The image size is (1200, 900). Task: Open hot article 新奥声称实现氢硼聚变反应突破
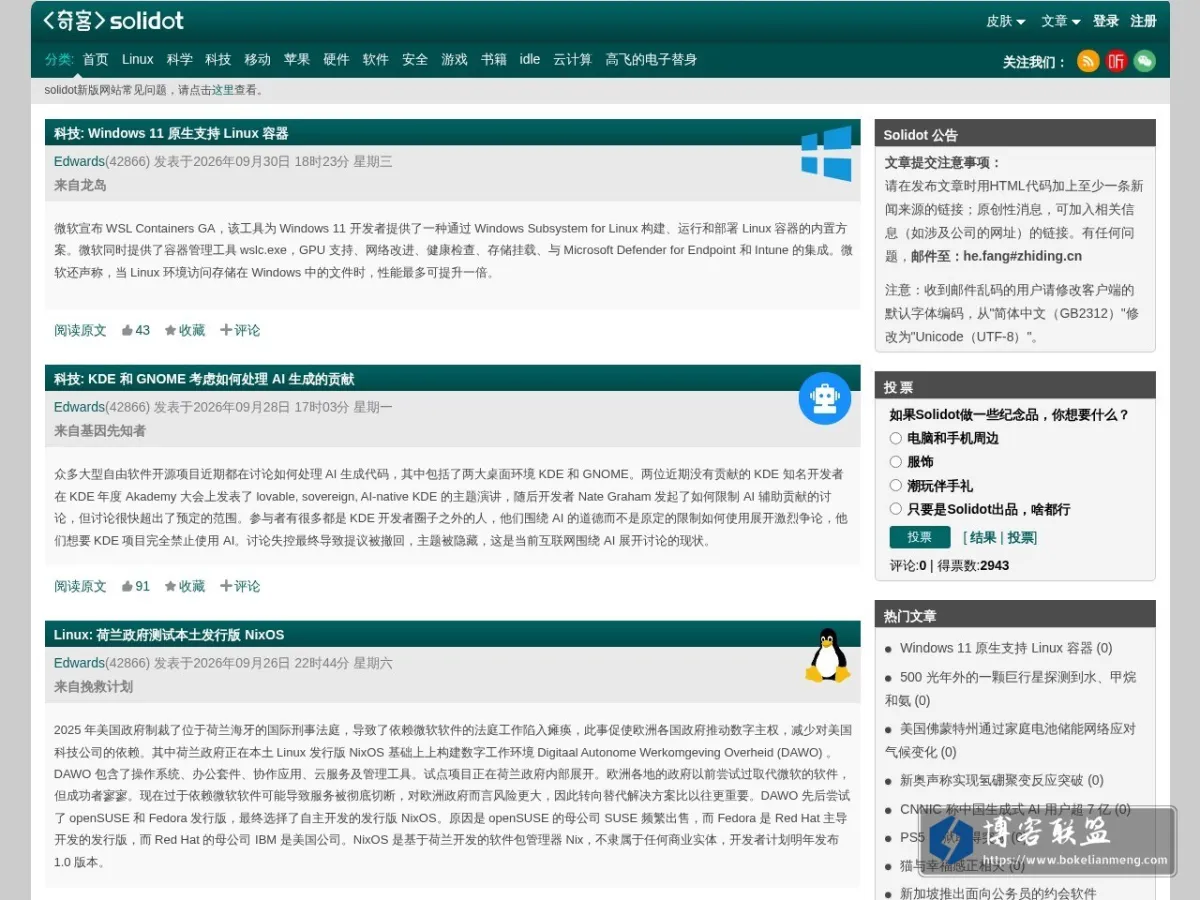click(x=991, y=780)
